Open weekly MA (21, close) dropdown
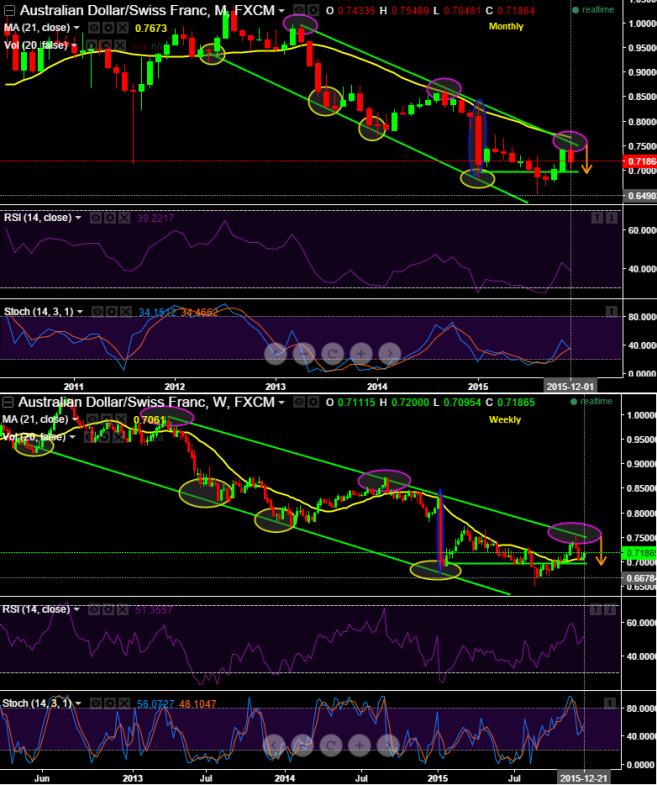This screenshot has width=657, height=785. (75, 420)
